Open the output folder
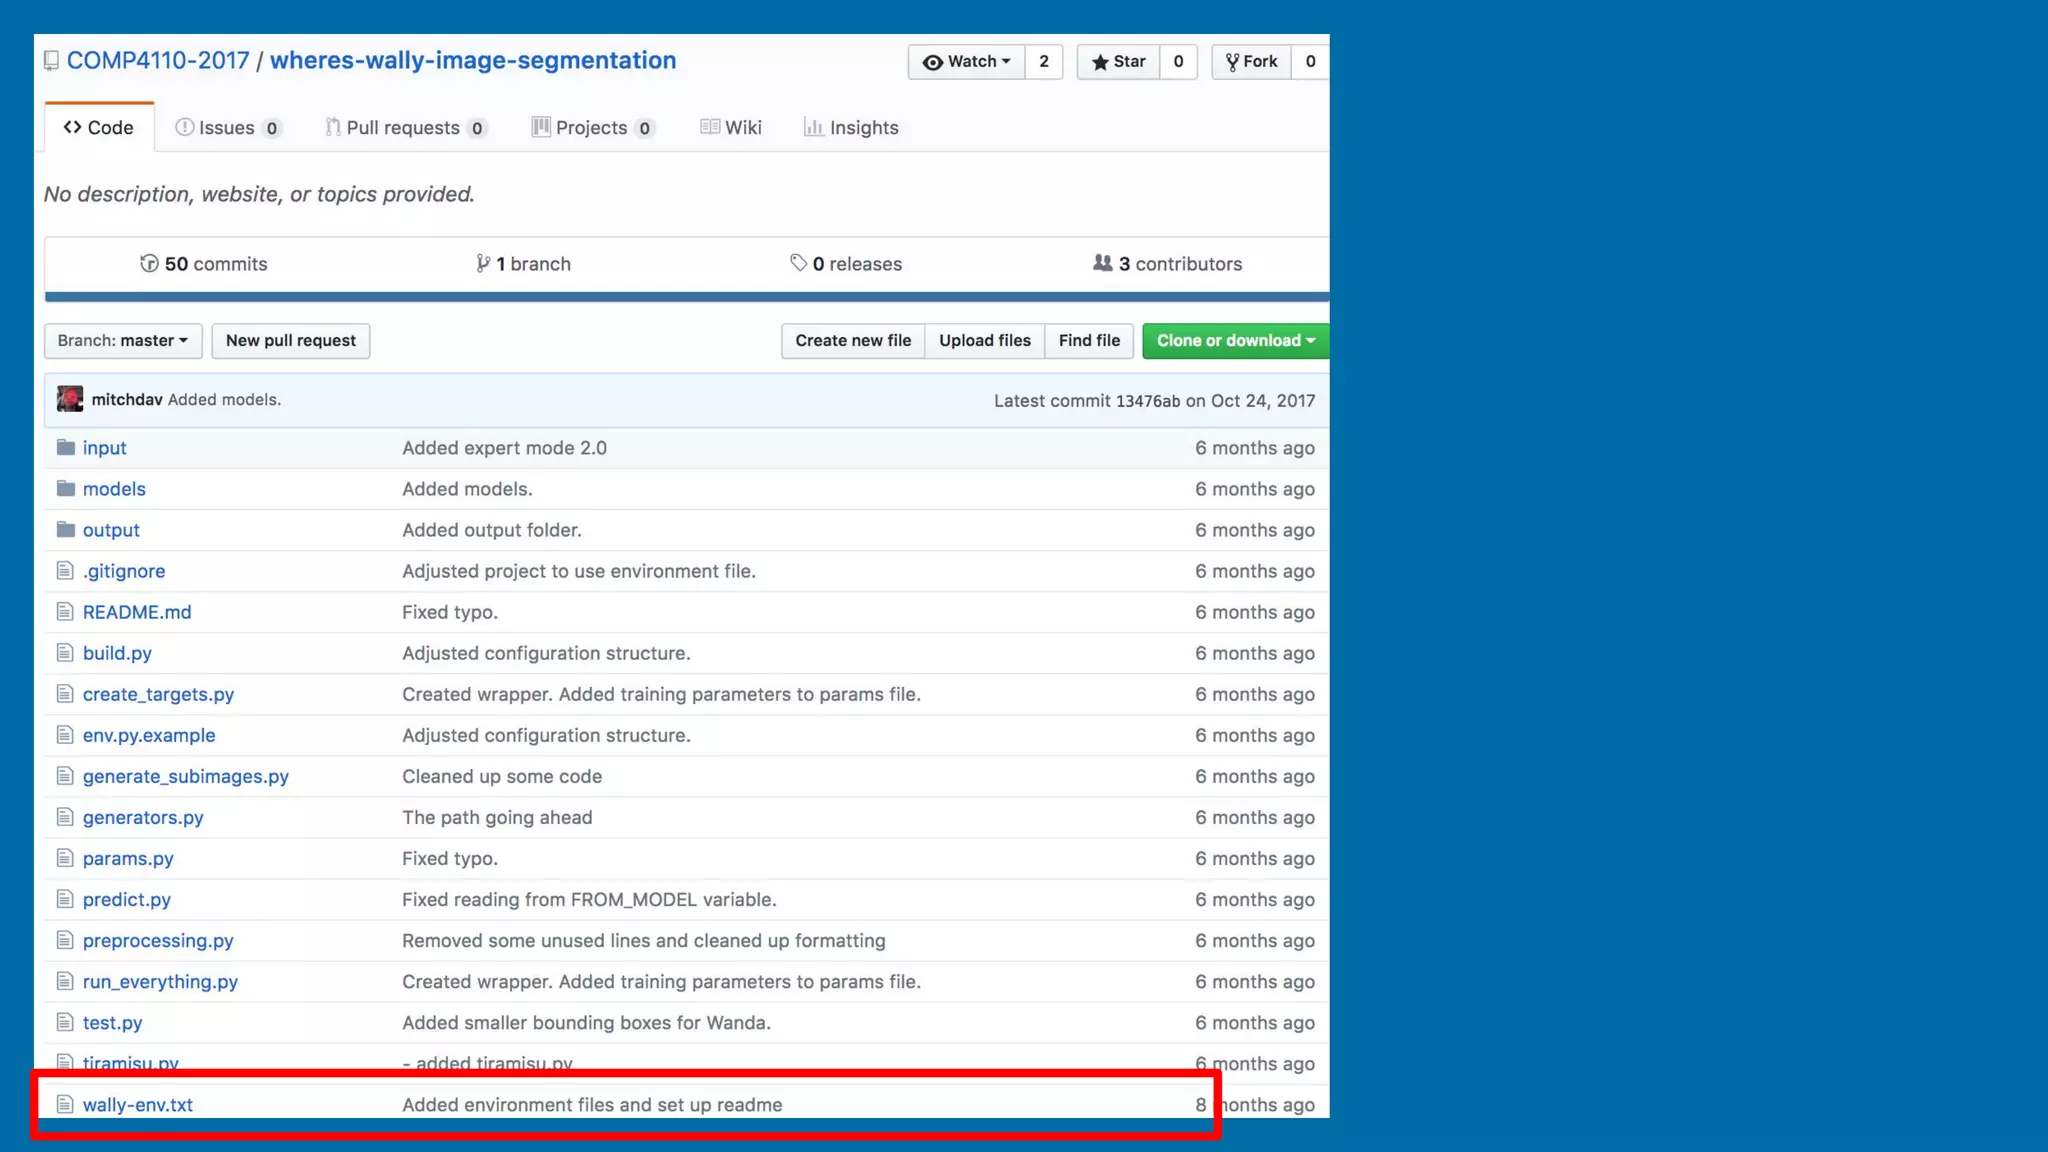Image resolution: width=2048 pixels, height=1152 pixels. (111, 530)
